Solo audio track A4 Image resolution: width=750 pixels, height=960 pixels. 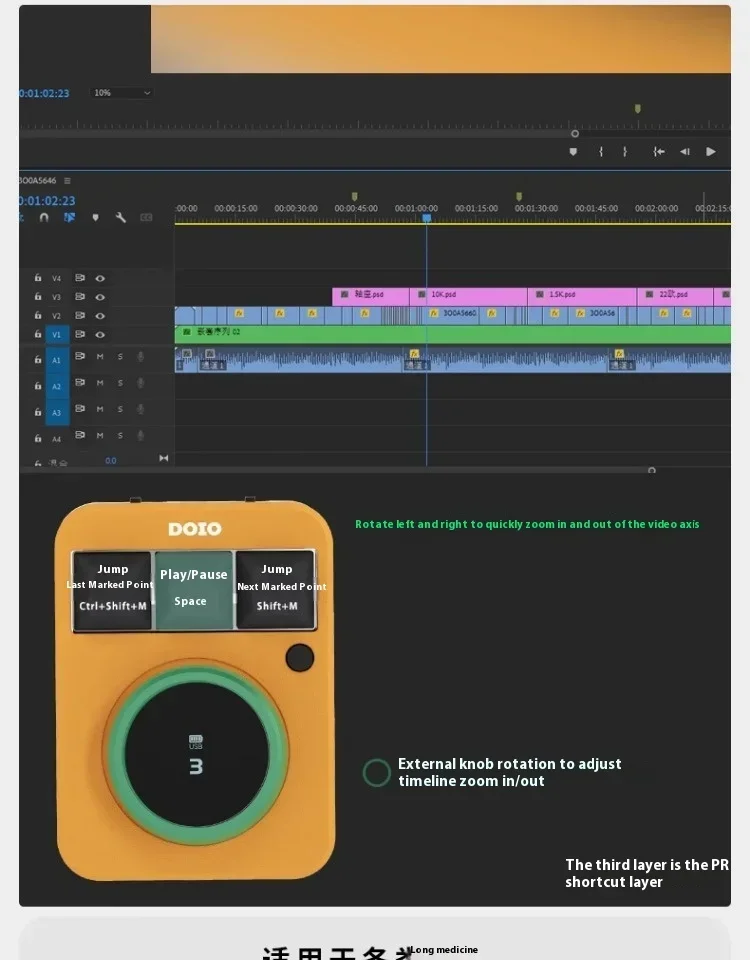tap(120, 435)
